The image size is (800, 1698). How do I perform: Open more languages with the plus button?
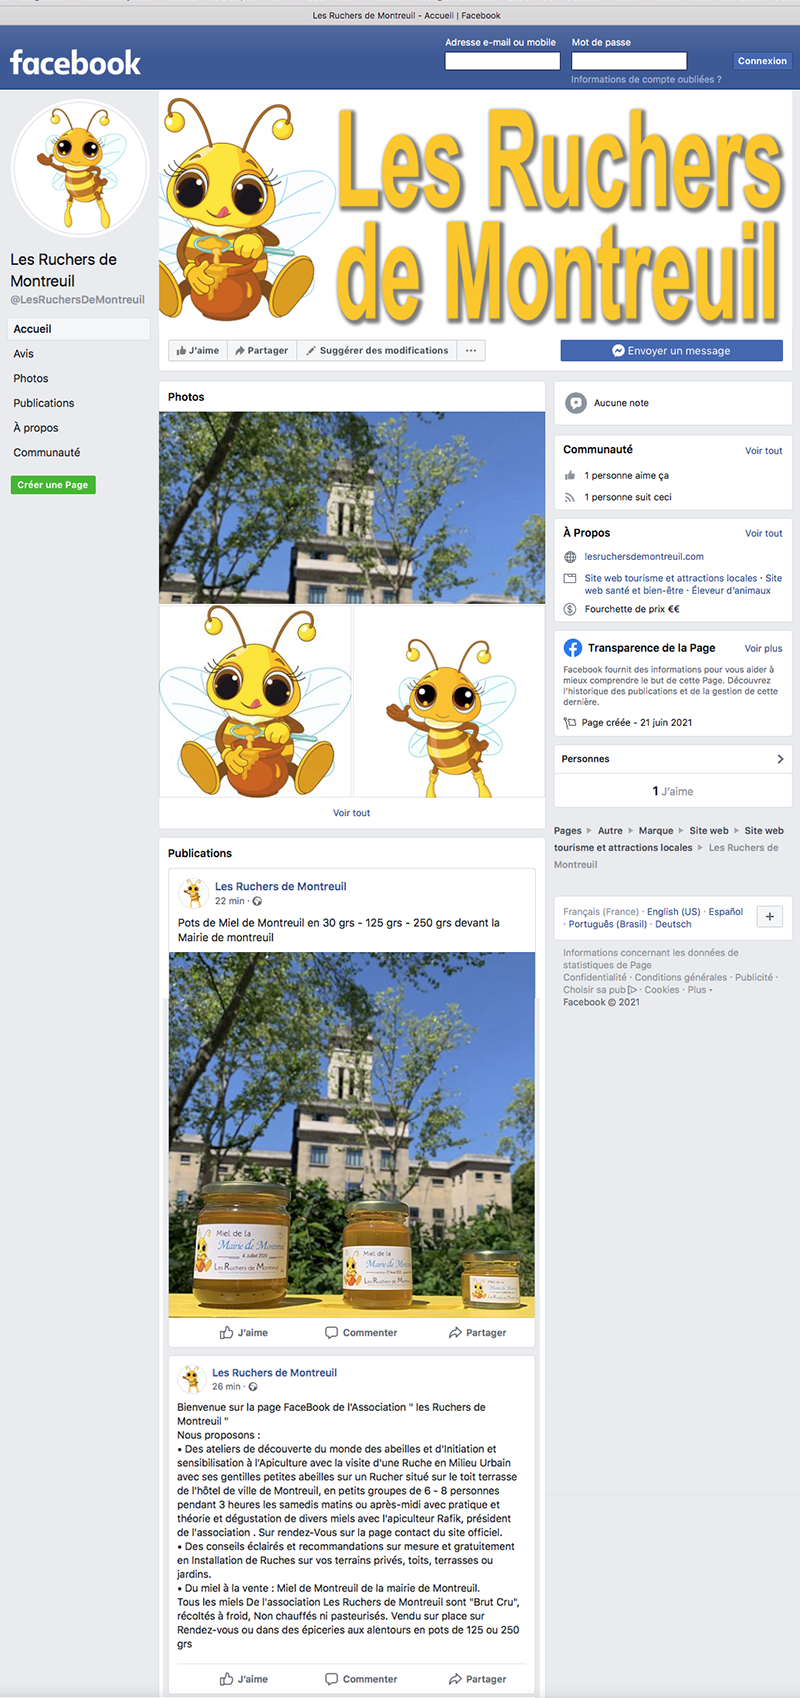point(770,916)
